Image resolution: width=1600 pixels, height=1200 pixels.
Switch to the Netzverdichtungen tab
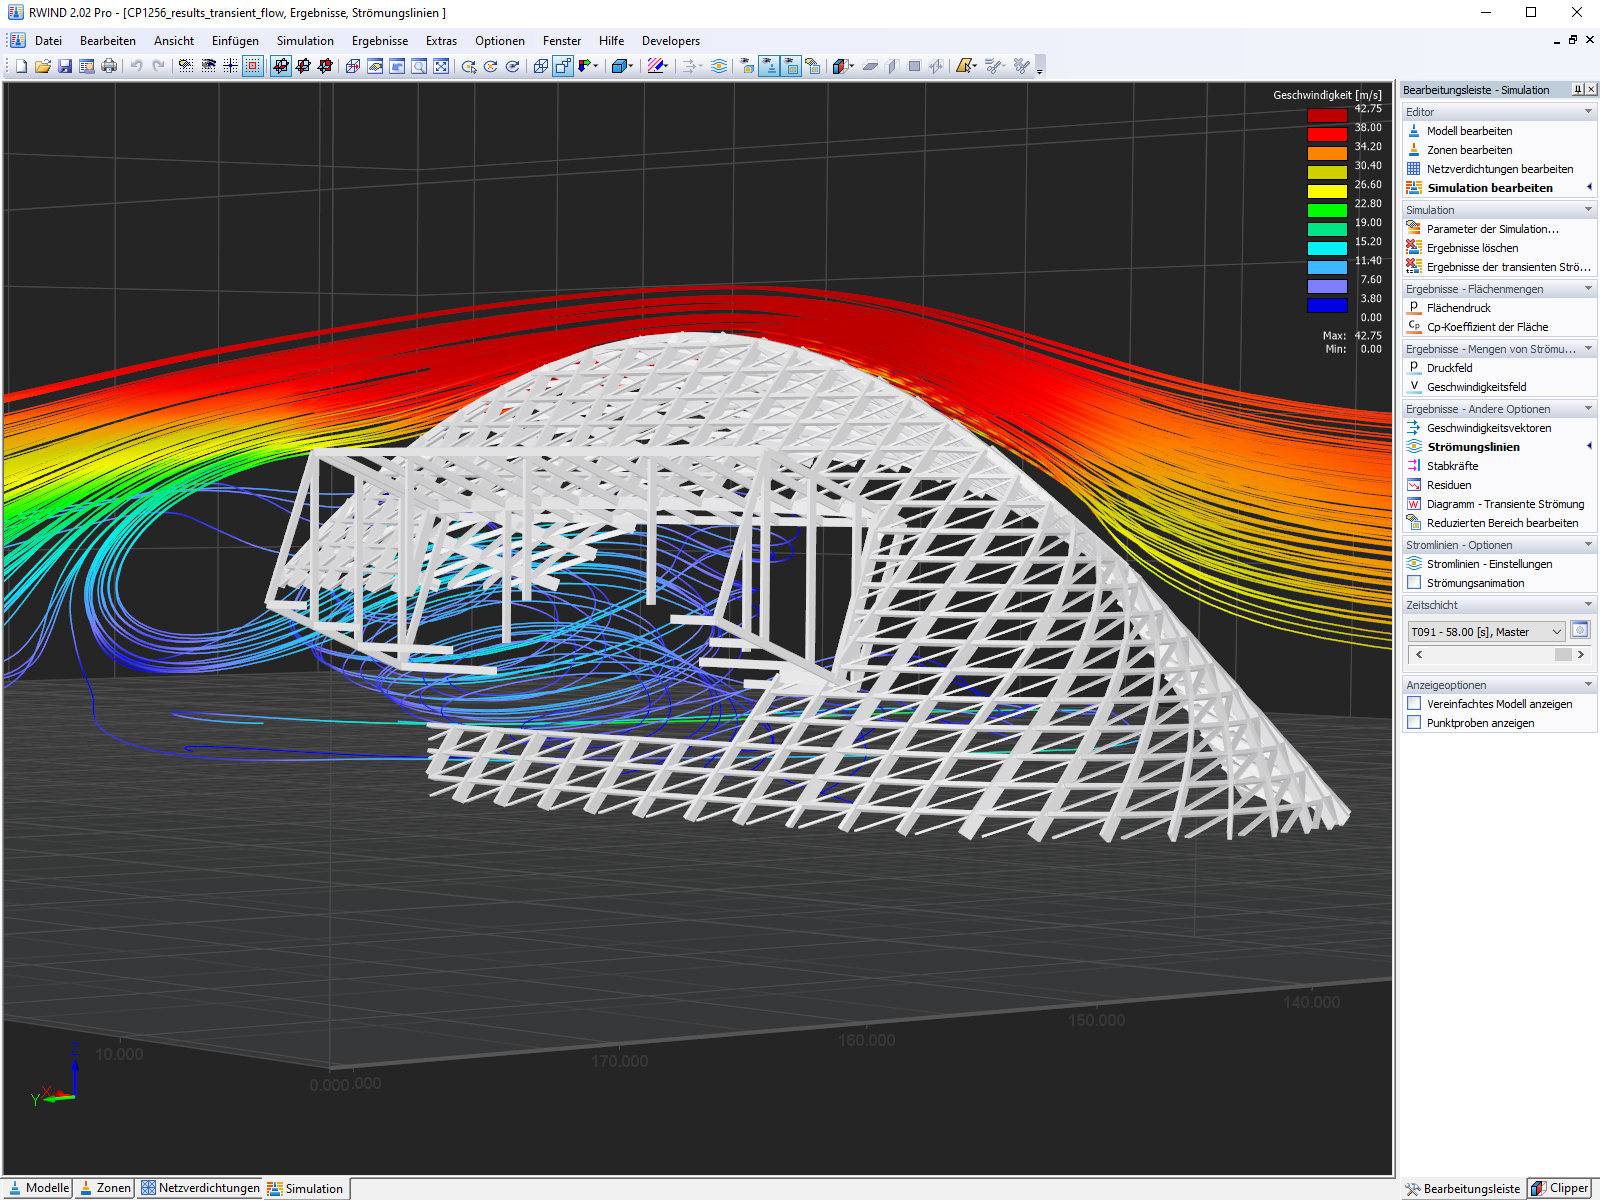[200, 1188]
